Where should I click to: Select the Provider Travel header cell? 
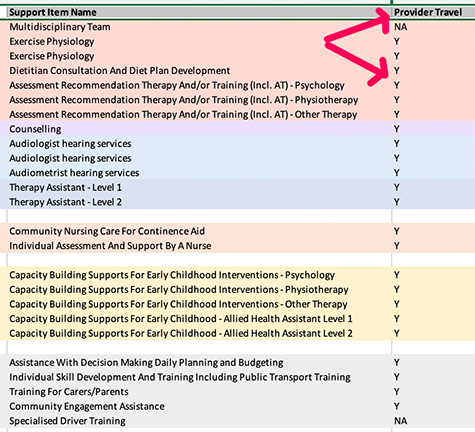pos(433,12)
